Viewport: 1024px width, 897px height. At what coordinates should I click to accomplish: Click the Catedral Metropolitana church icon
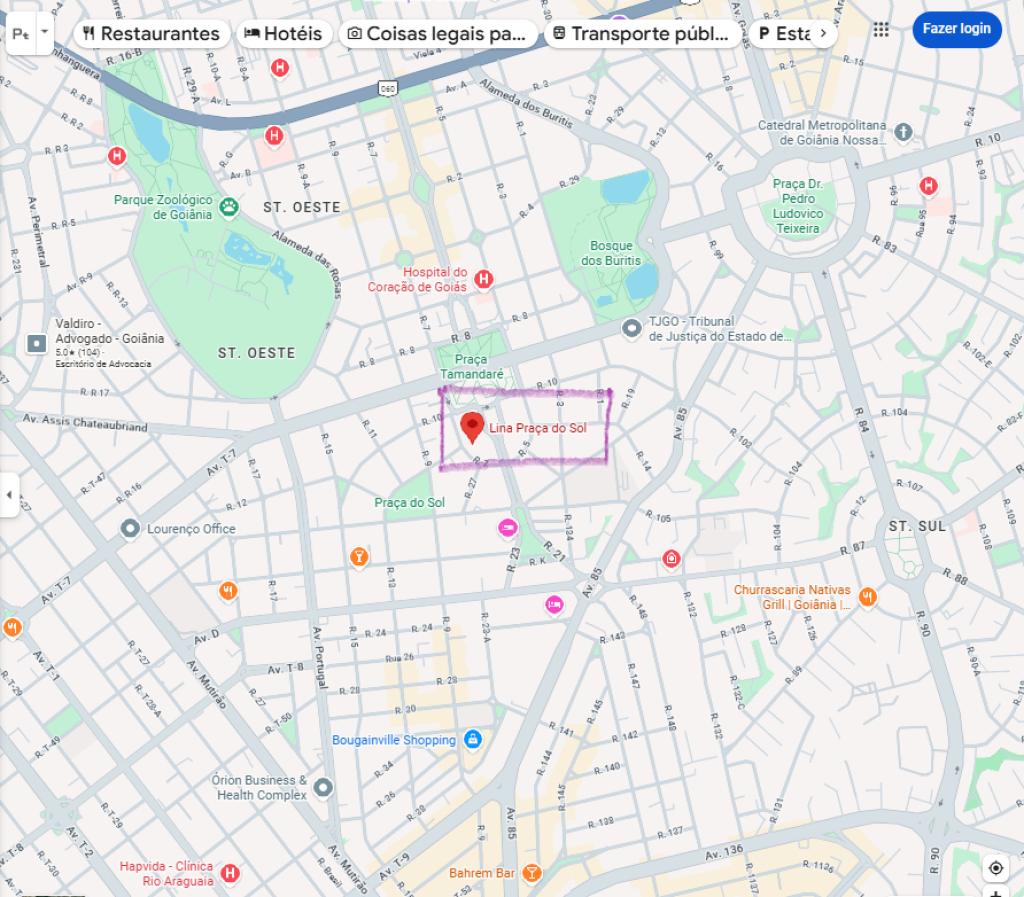tap(903, 133)
